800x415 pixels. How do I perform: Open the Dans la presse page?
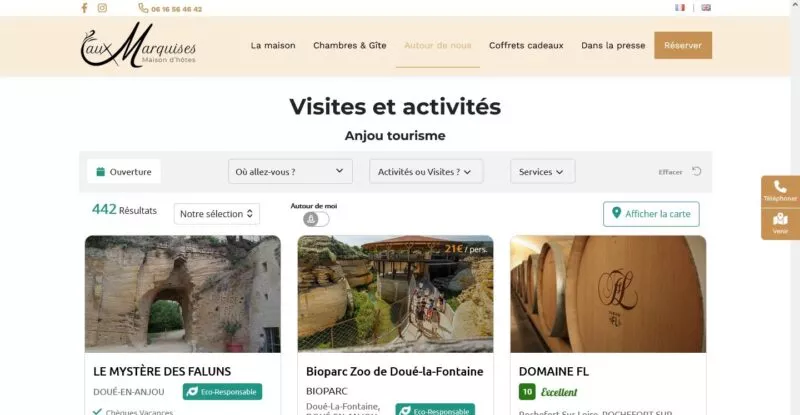coord(612,45)
